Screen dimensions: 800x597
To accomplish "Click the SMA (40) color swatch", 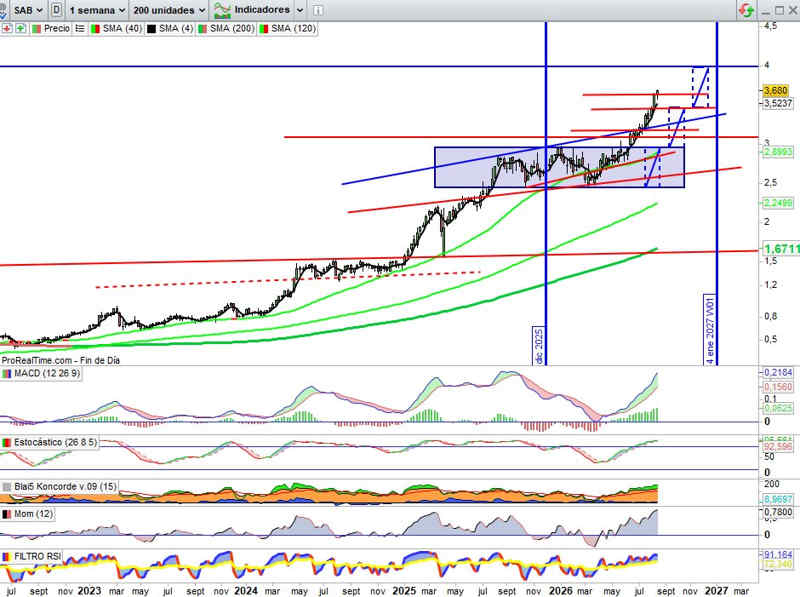I will tap(95, 29).
